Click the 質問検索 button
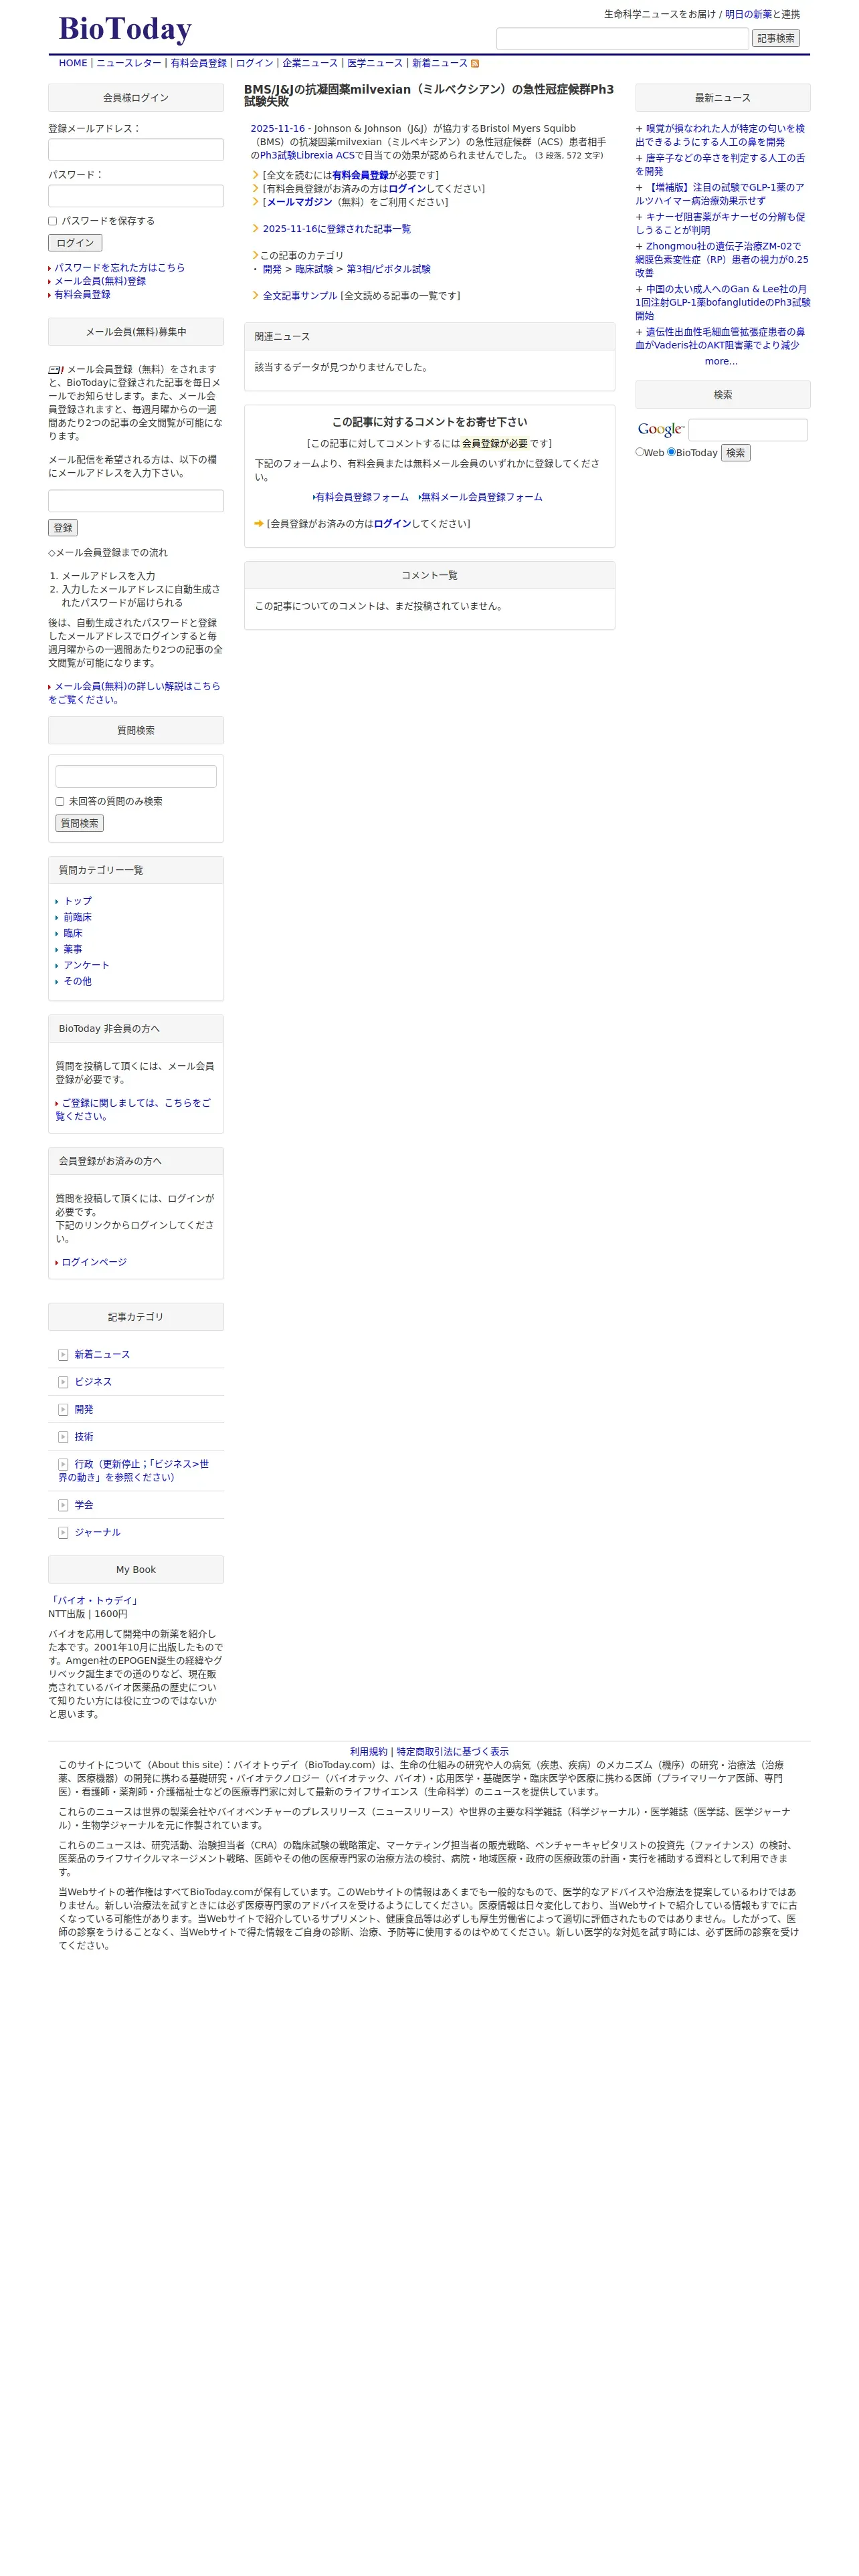The image size is (859, 2576). pos(79,823)
